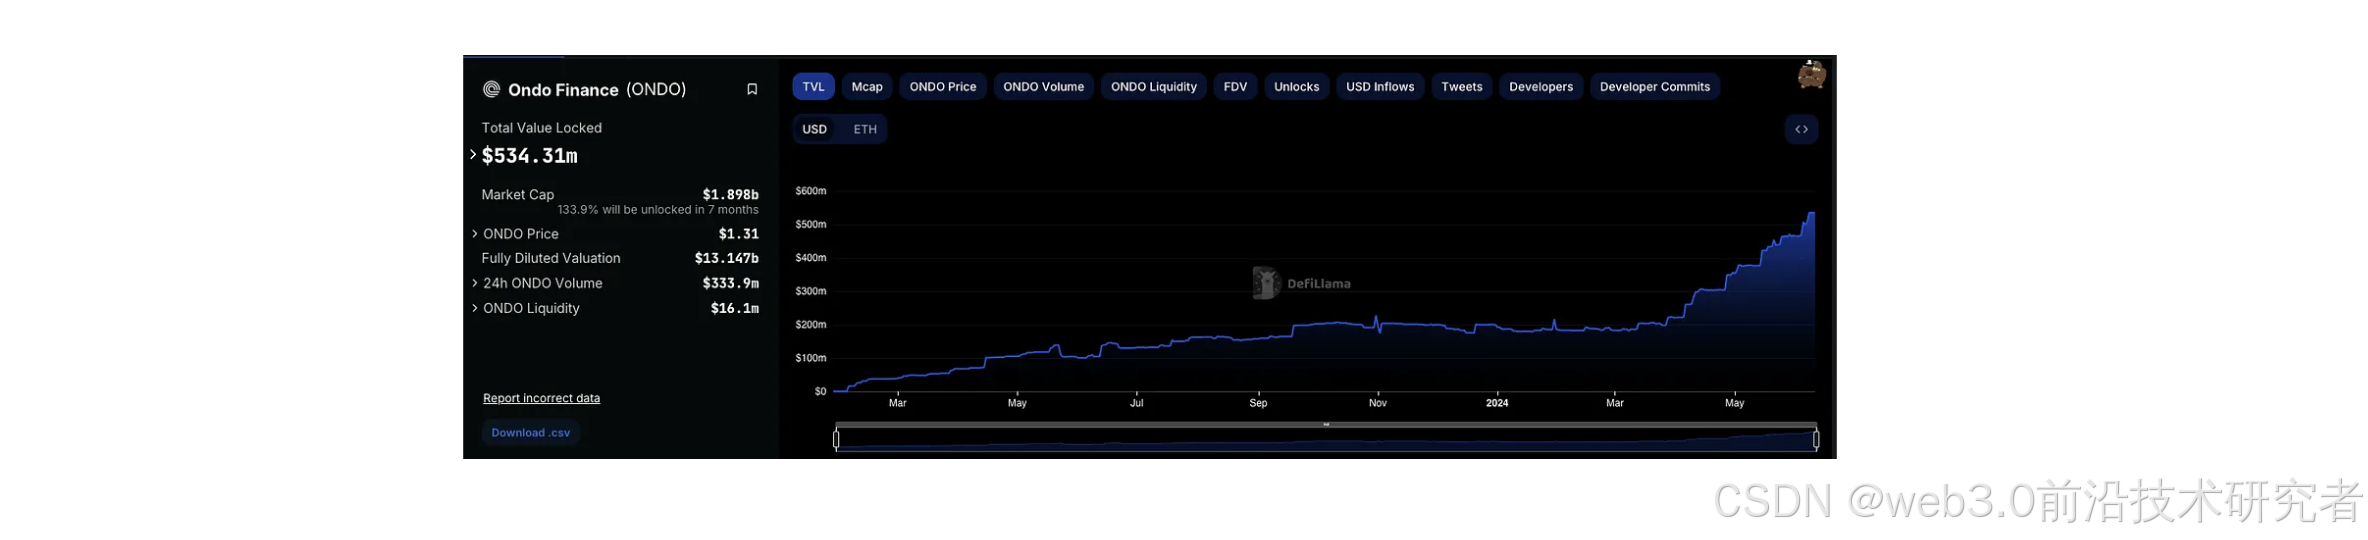Viewport: 2368px width, 540px height.
Task: Grab the left handle of range slider
Action: click(x=836, y=438)
